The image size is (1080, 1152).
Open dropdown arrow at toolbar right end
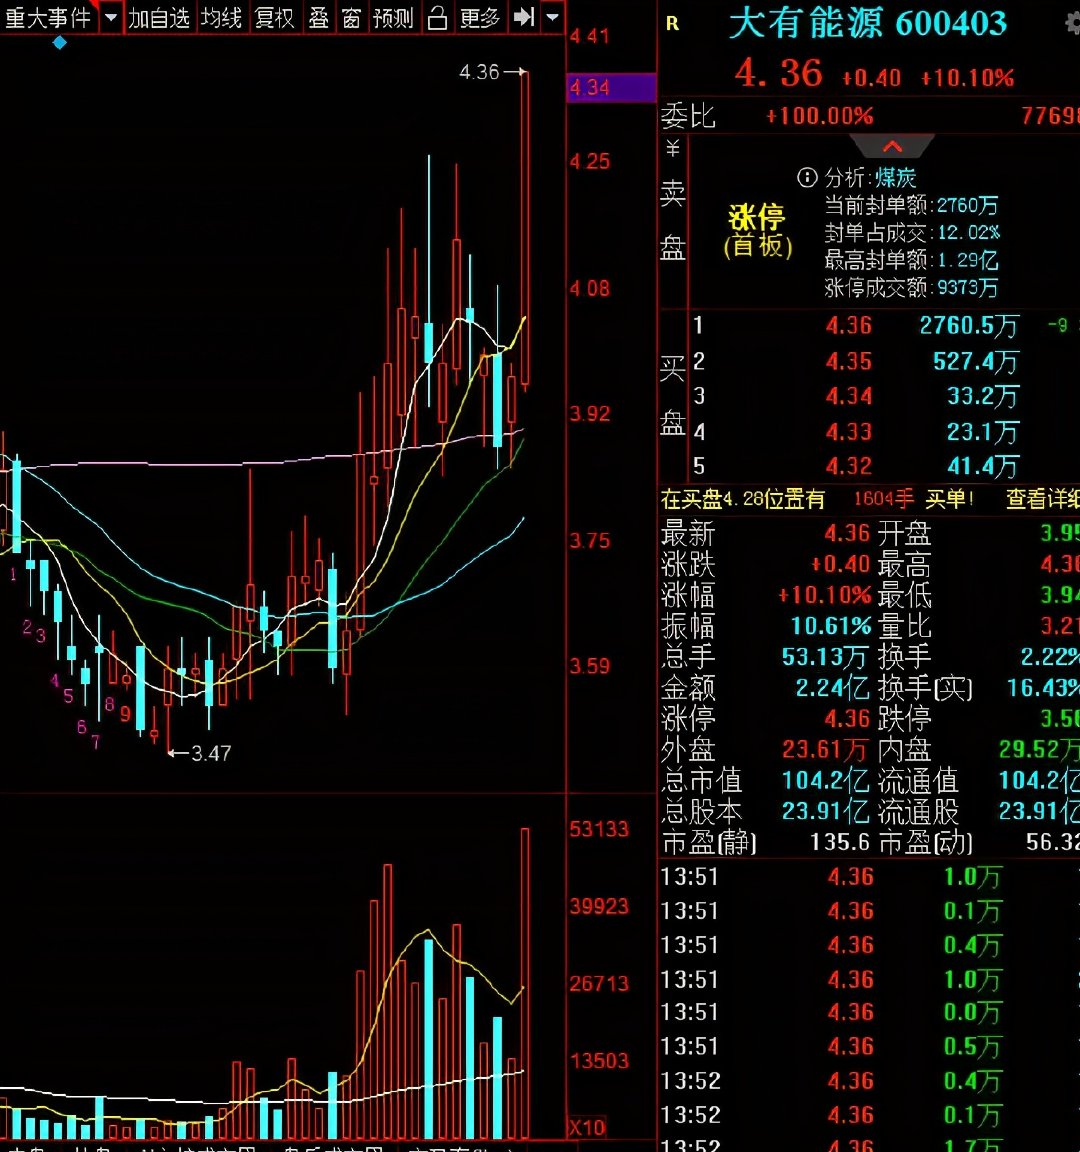(x=552, y=18)
